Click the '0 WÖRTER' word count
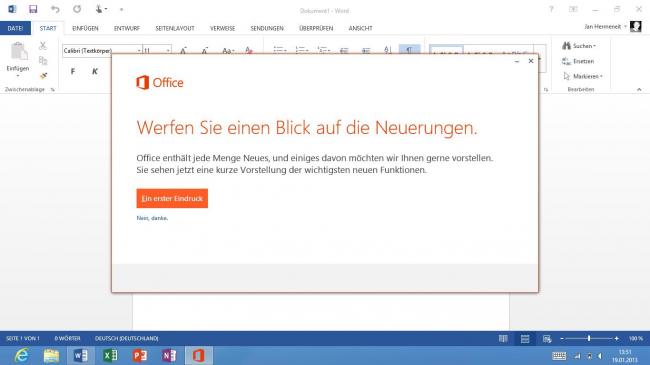The image size is (650, 365). (x=67, y=338)
